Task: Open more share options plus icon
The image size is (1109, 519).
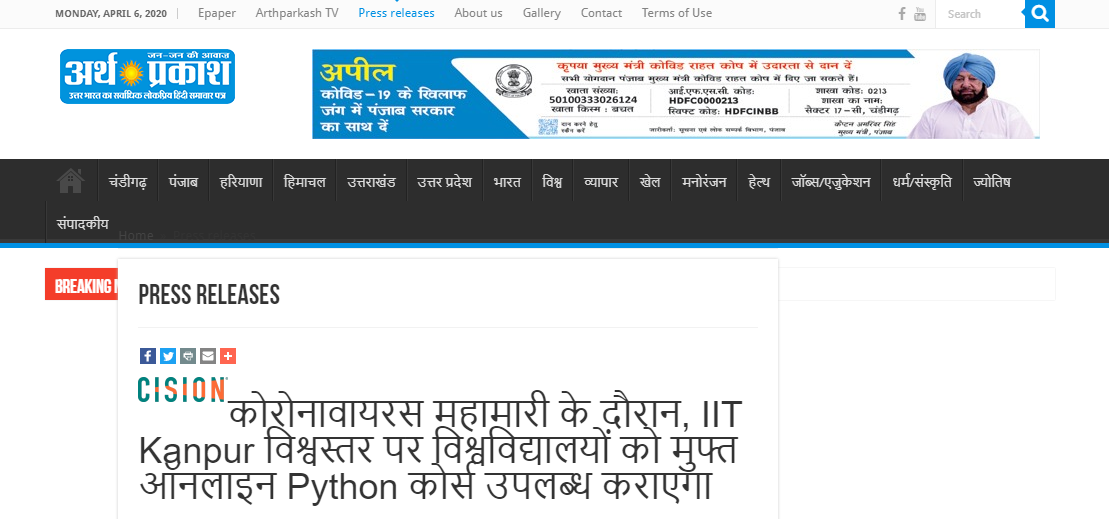Action: click(x=227, y=356)
